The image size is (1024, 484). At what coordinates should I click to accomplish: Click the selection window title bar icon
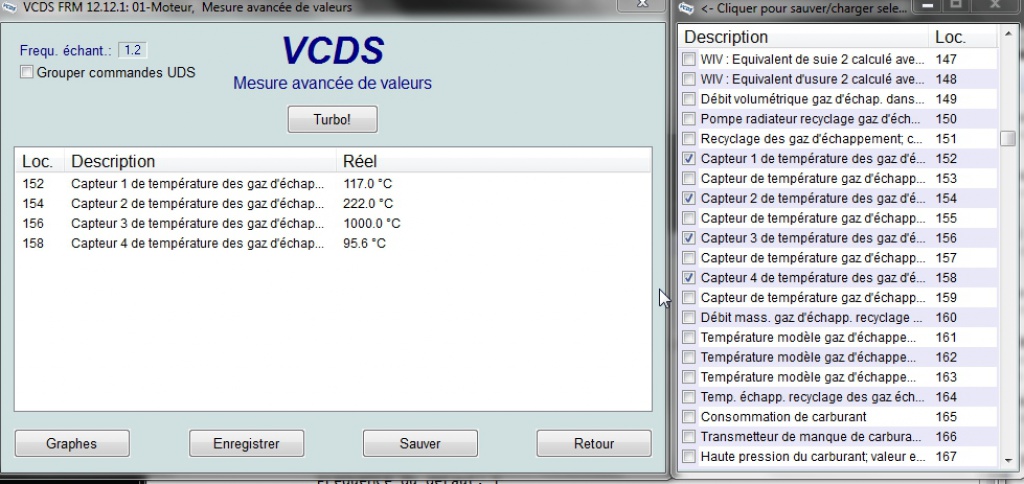coord(686,8)
